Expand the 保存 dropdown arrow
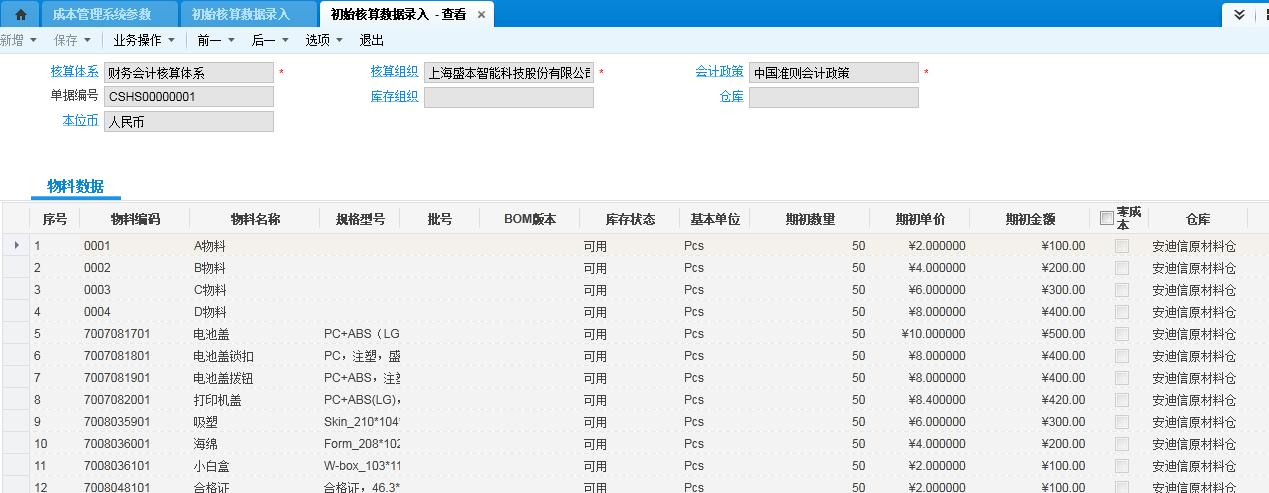Image resolution: width=1269 pixels, height=493 pixels. (88, 41)
